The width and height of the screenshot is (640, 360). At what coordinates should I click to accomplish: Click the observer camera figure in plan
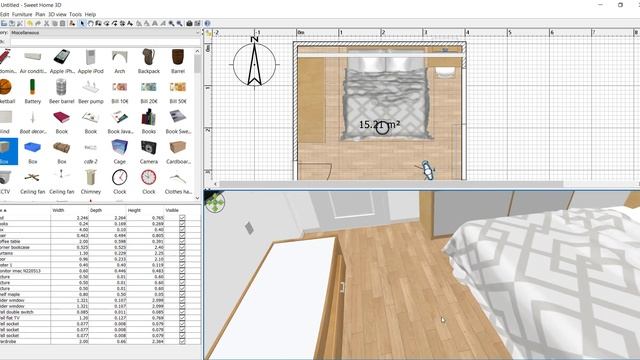(x=426, y=170)
